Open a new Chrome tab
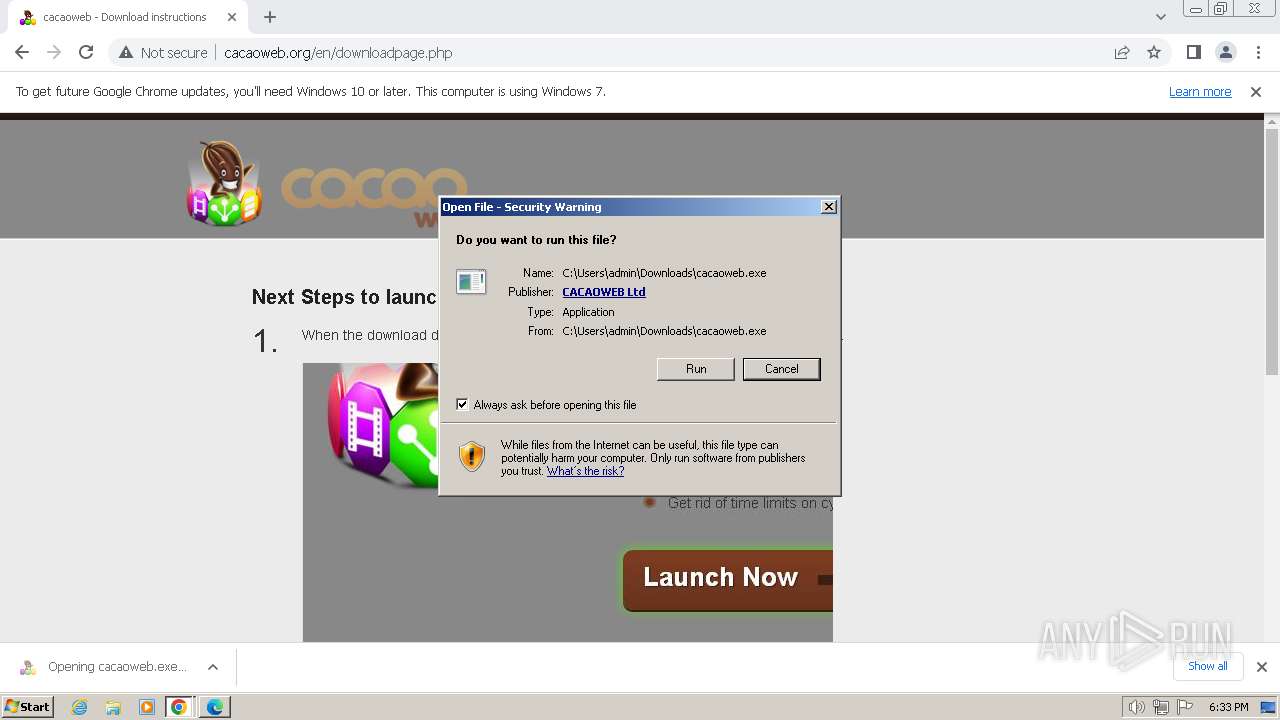This screenshot has width=1280, height=720. [270, 17]
